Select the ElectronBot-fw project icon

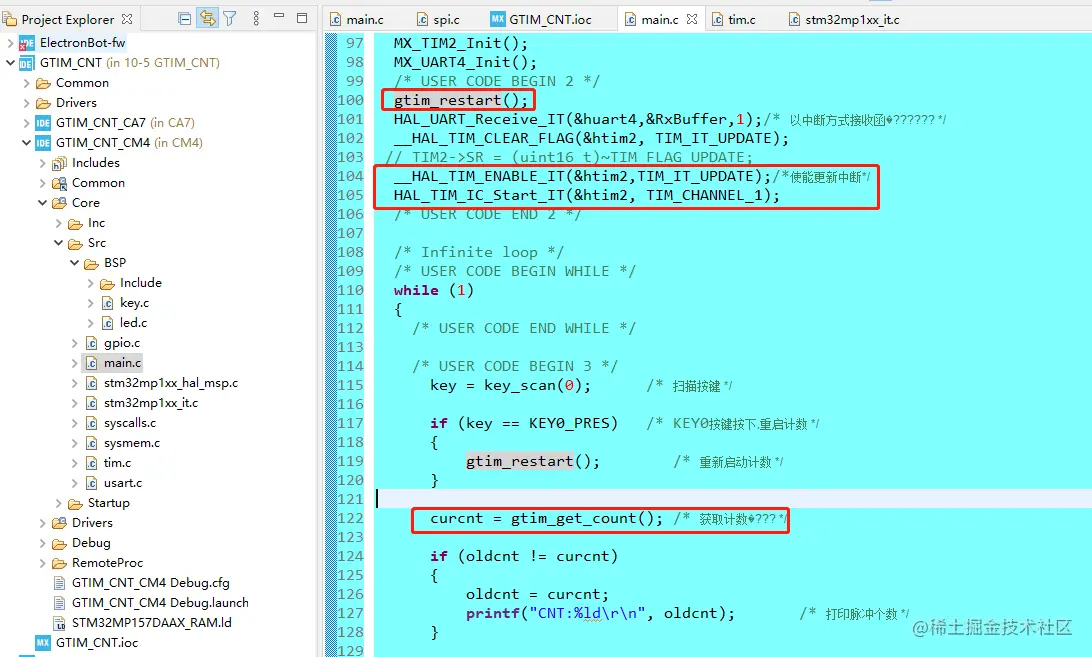coord(26,43)
